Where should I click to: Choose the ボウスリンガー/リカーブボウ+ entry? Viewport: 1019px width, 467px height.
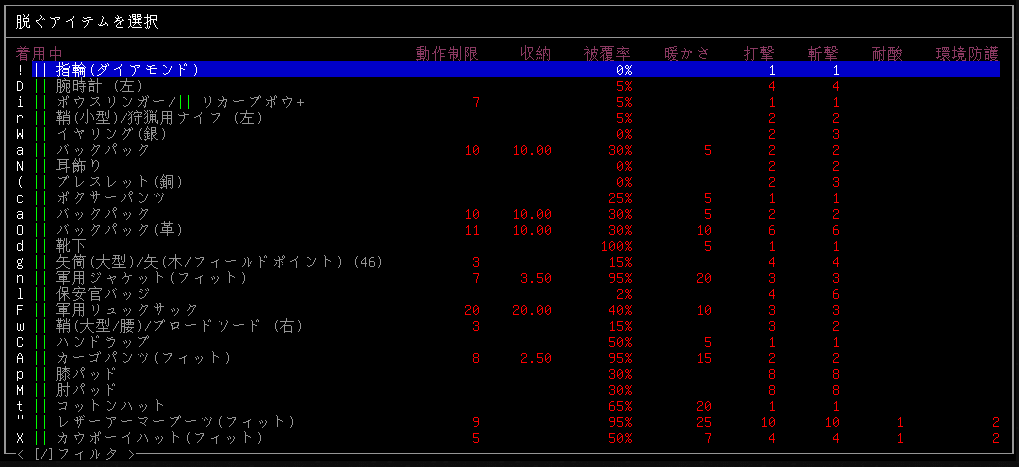(x=180, y=102)
